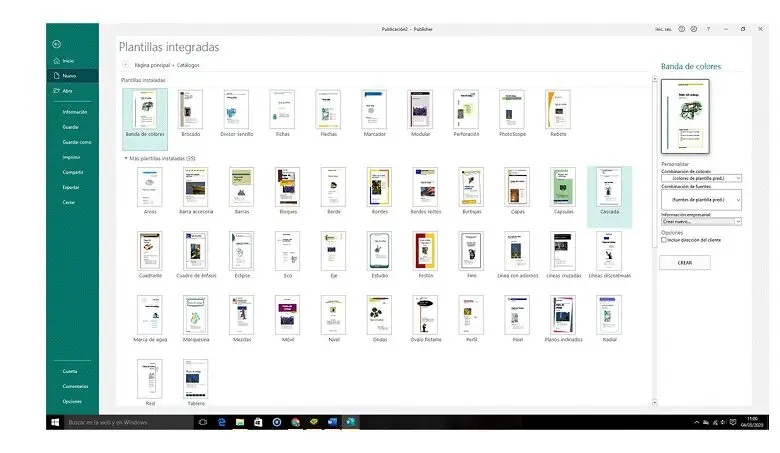Open the Exportar page
Screen dimensions: 780x453
[x=71, y=187]
